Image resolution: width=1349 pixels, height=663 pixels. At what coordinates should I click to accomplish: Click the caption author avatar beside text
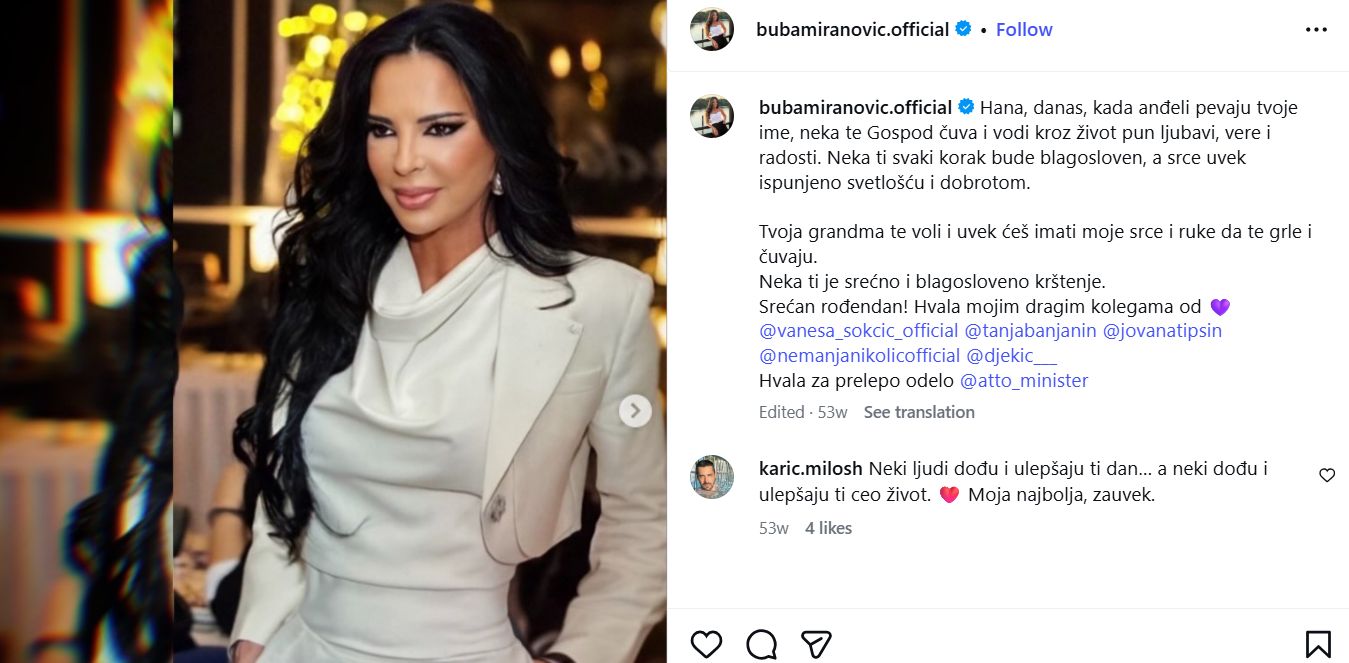point(712,116)
